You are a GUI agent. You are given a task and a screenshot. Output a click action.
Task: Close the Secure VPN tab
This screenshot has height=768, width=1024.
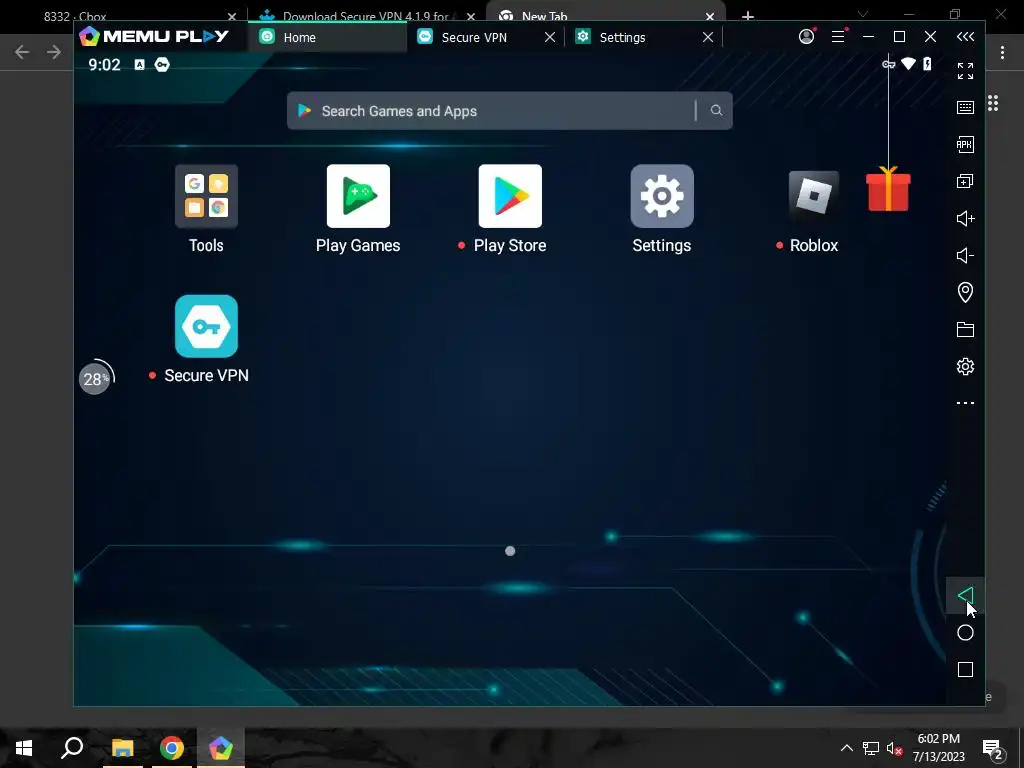click(550, 37)
